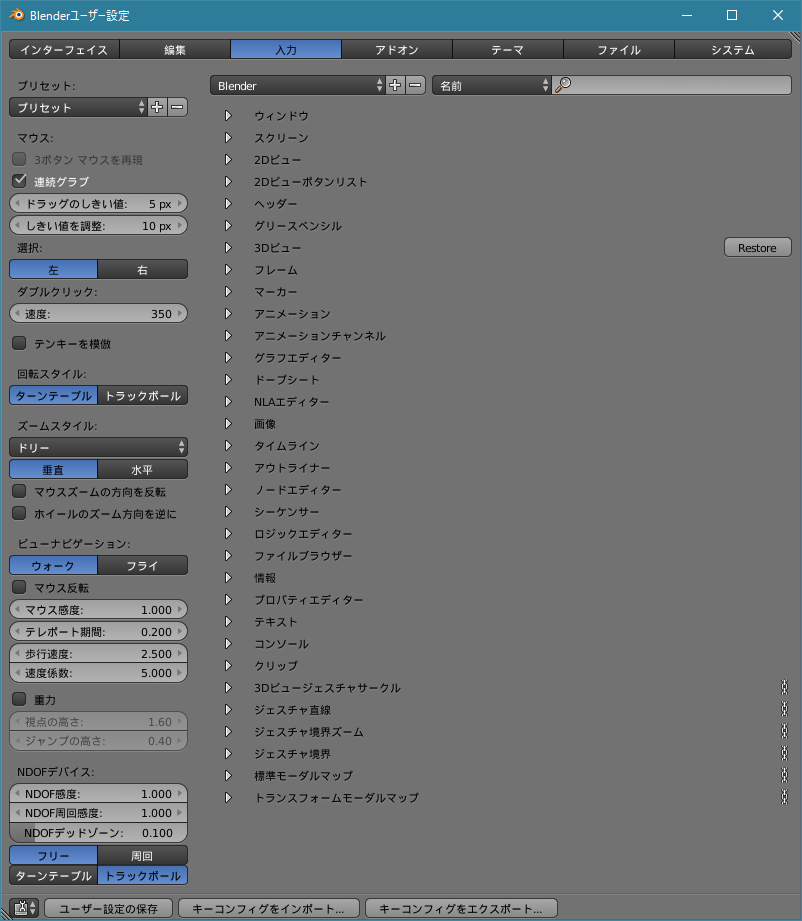Open the テーマ tab
802x921 pixels.
[x=508, y=50]
